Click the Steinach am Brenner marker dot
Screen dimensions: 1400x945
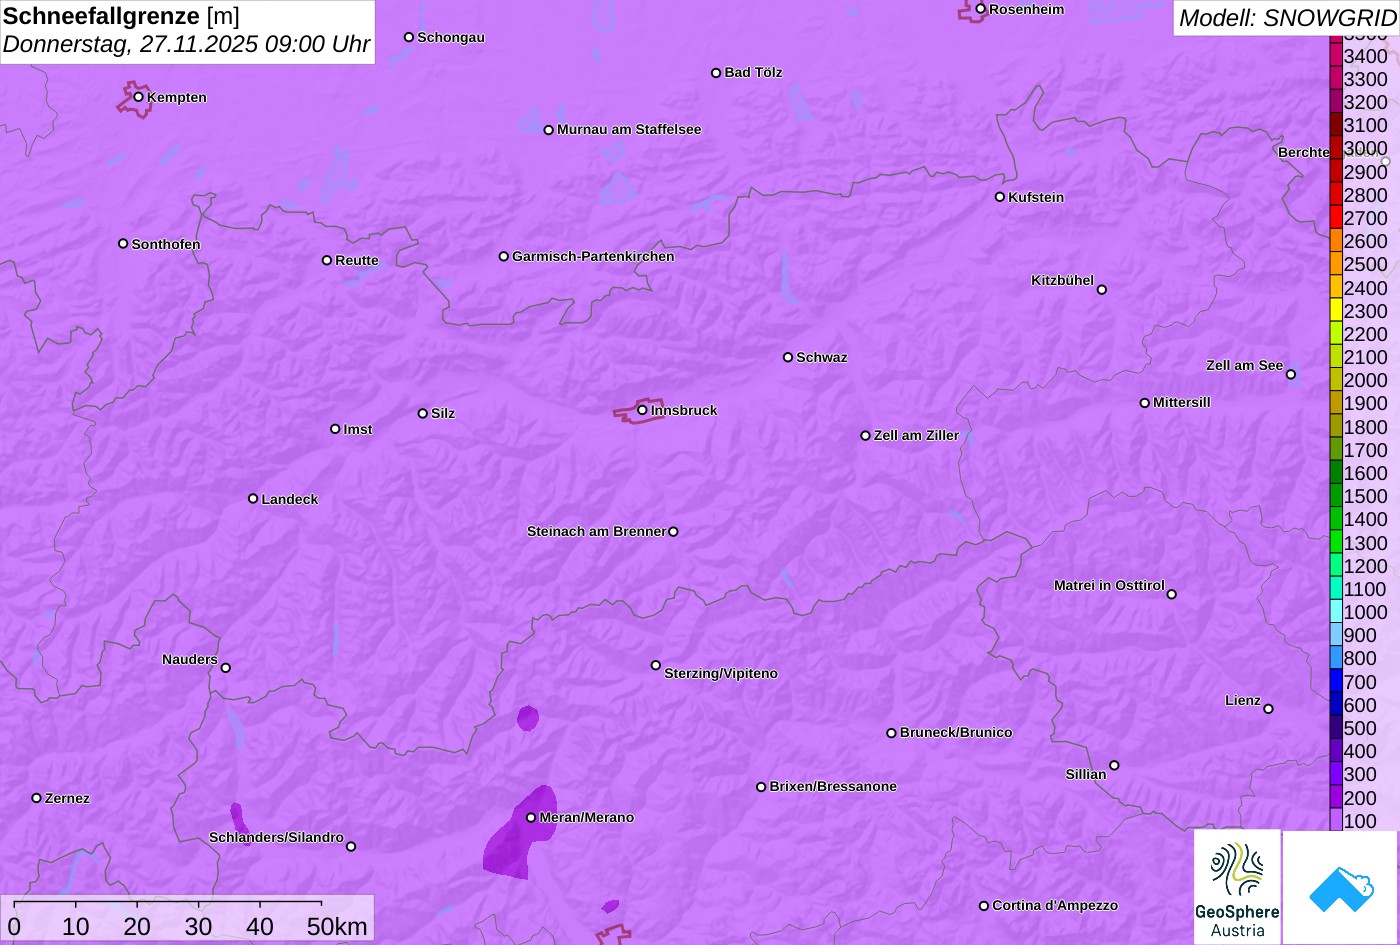(x=673, y=532)
